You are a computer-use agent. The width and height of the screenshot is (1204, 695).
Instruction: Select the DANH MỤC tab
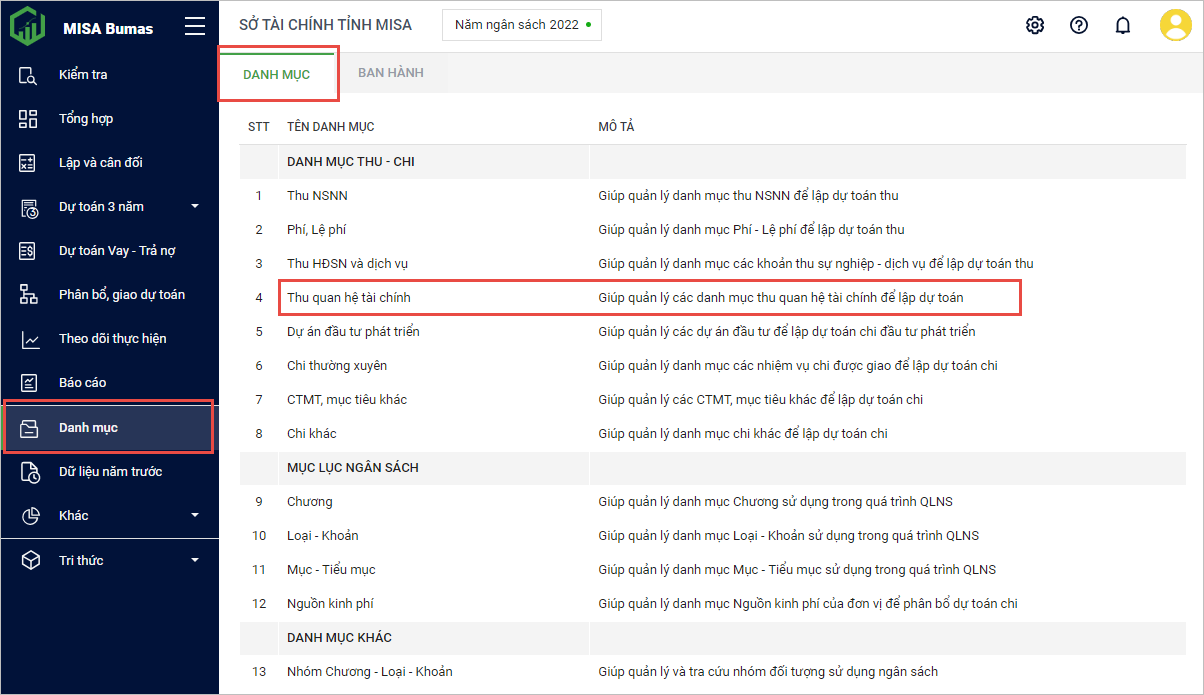(x=277, y=75)
